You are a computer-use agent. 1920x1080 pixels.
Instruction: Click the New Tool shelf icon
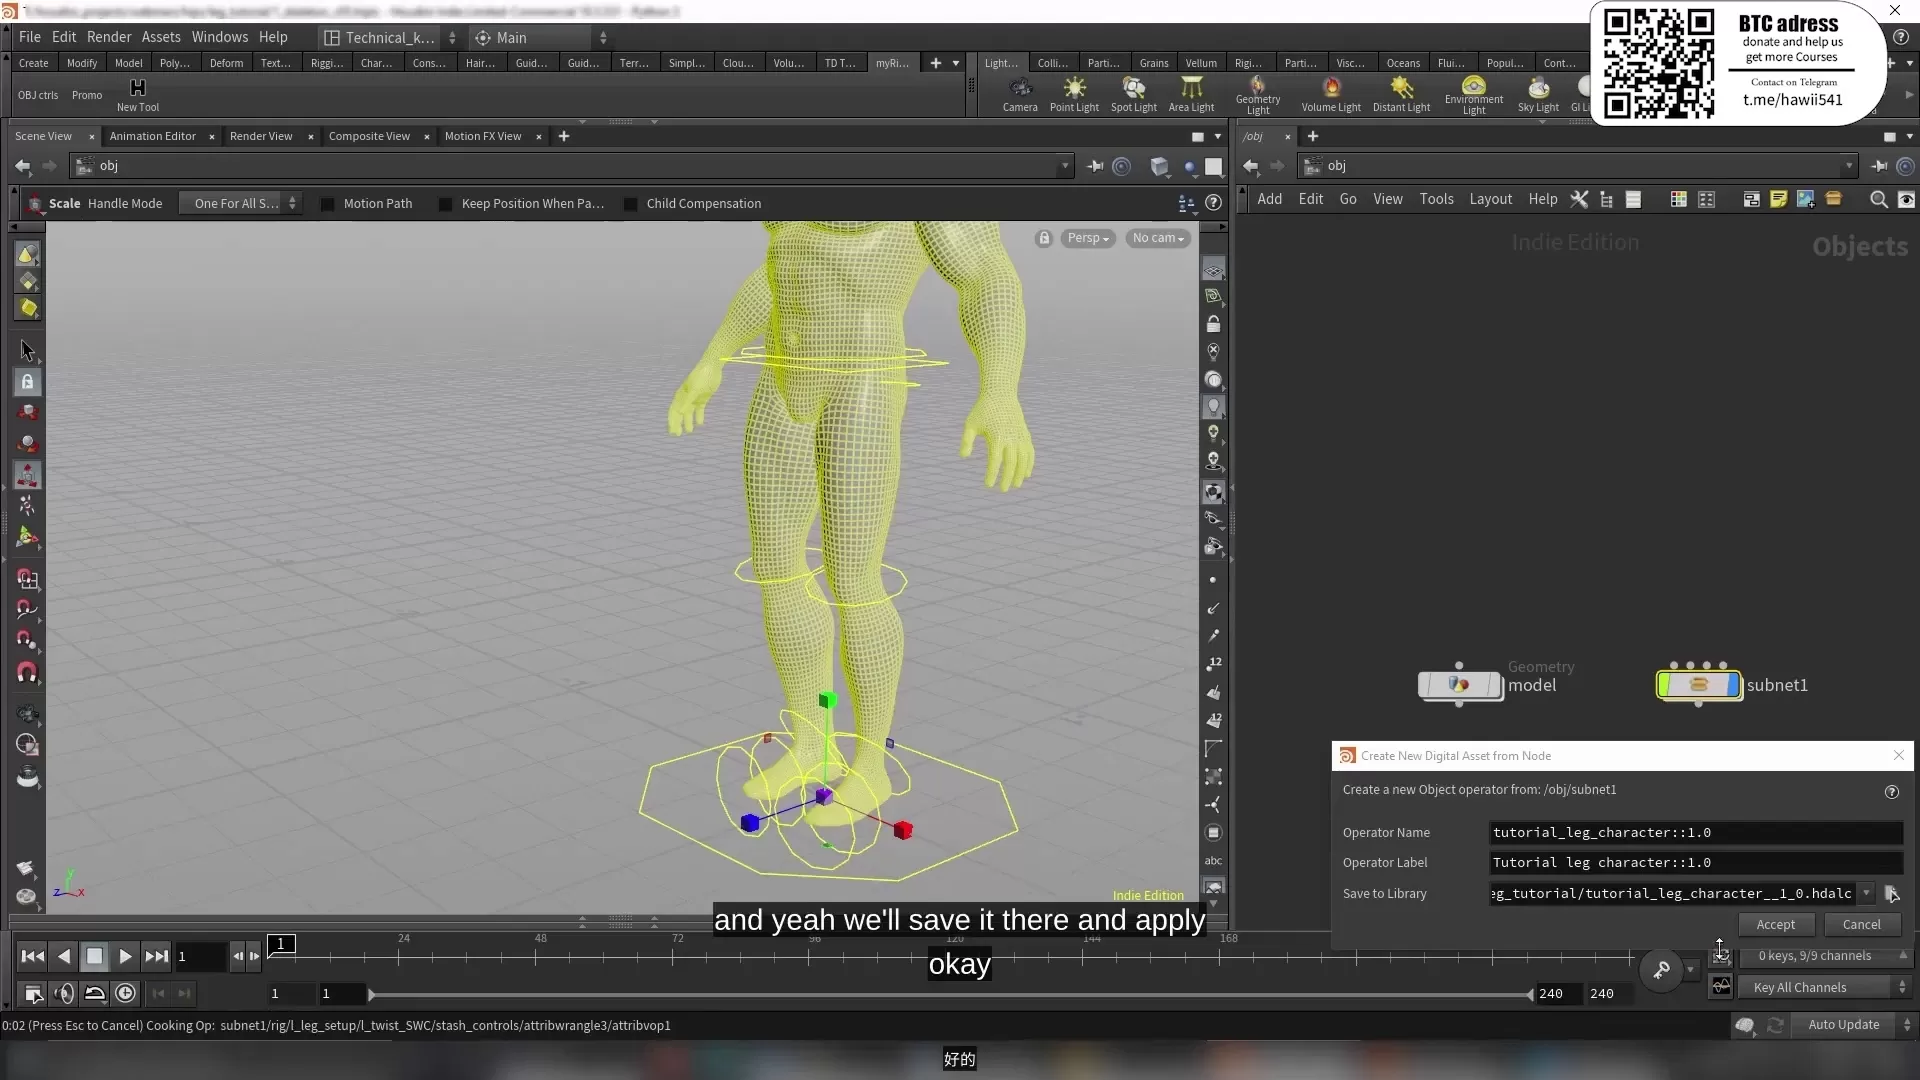pyautogui.click(x=138, y=94)
